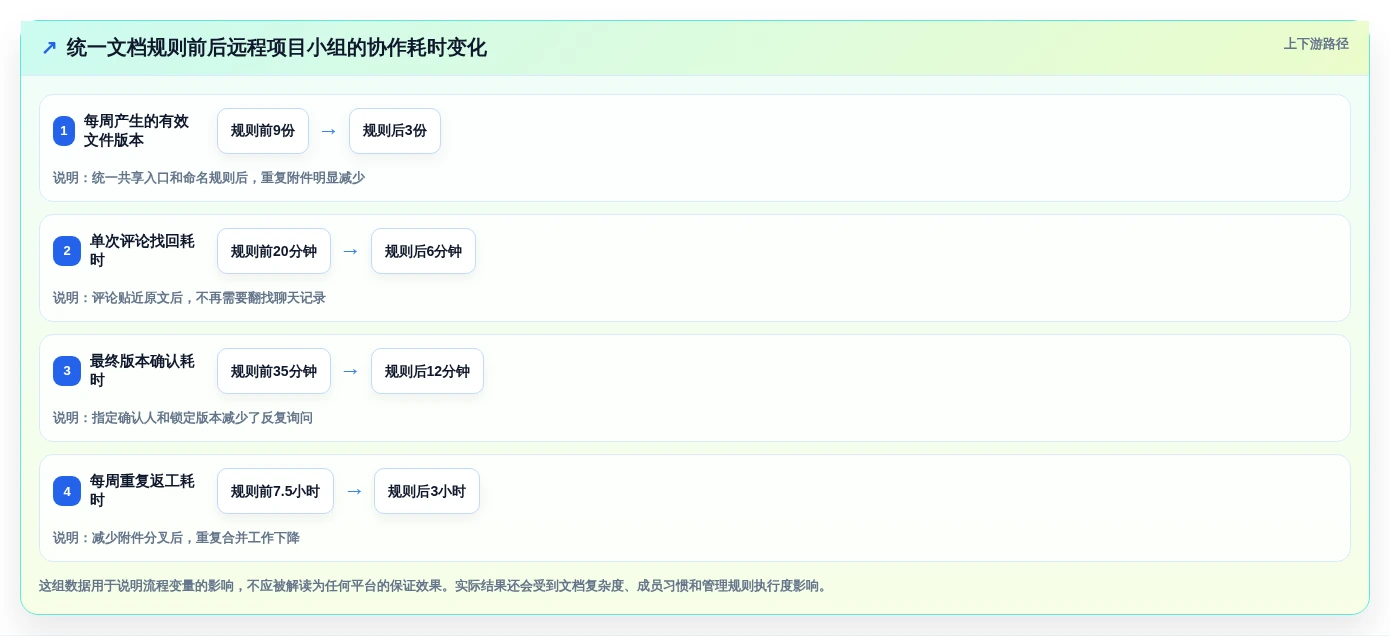The width and height of the screenshot is (1390, 636).
Task: Click the label 每周产生的有效文件版本
Action: pyautogui.click(x=137, y=131)
